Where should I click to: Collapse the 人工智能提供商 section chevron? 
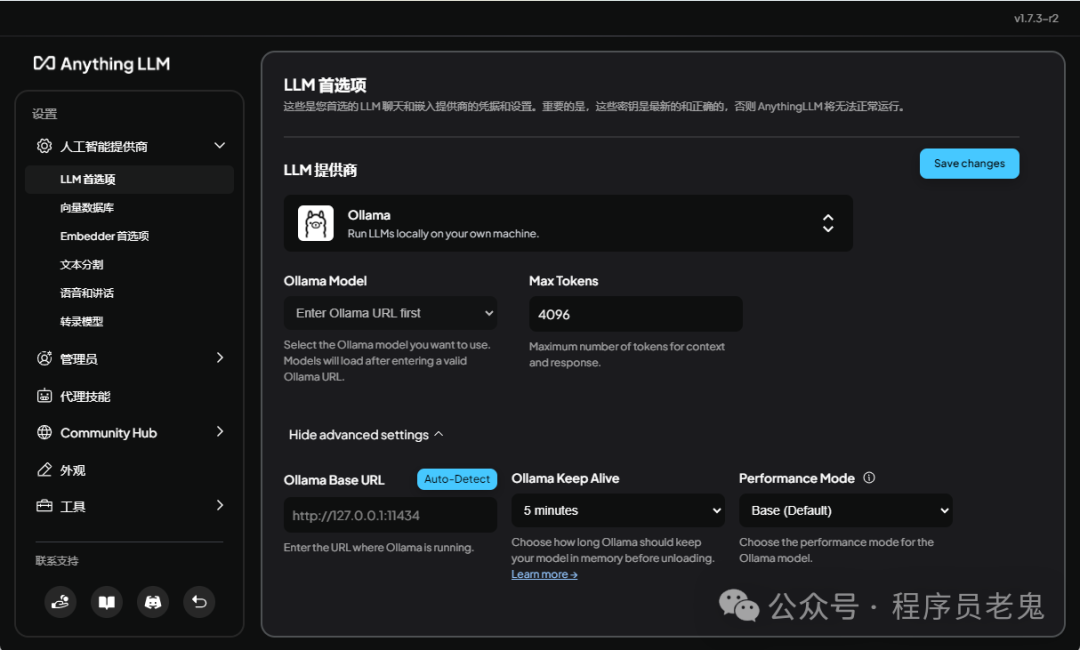click(x=220, y=145)
